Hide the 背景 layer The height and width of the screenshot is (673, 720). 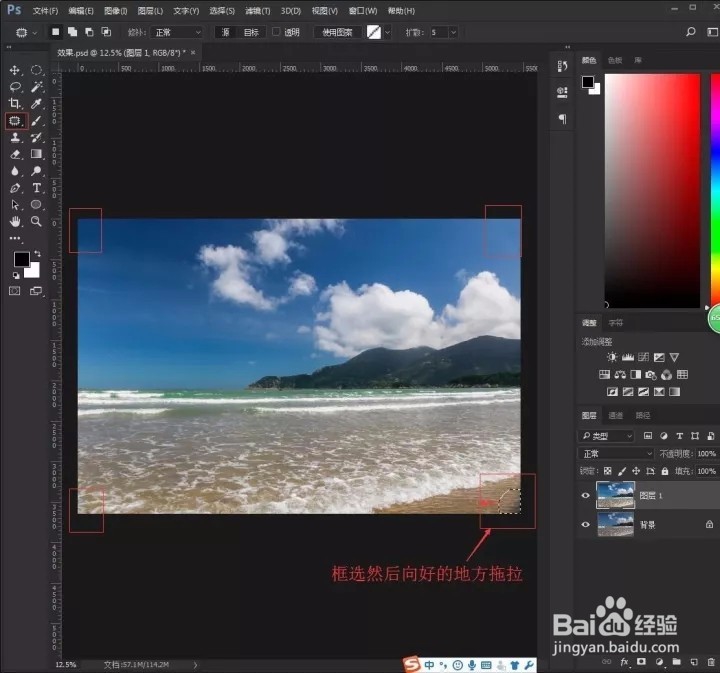click(585, 524)
